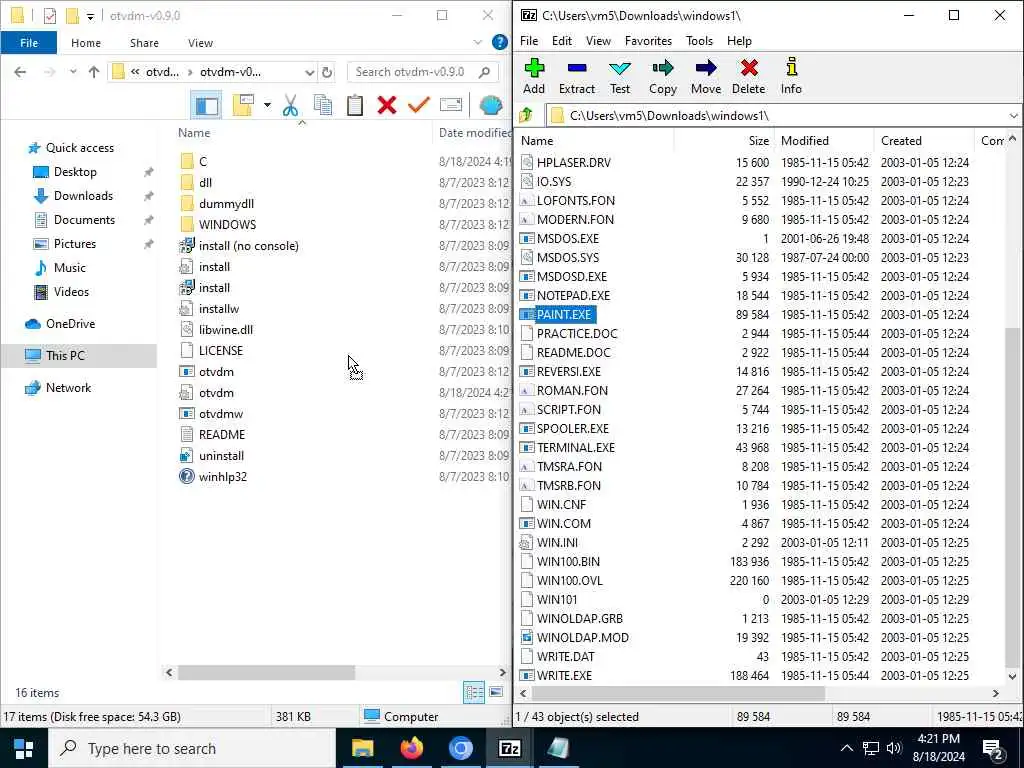1024x768 pixels.
Task: Open the Tools menu in 7-Zip
Action: [699, 40]
